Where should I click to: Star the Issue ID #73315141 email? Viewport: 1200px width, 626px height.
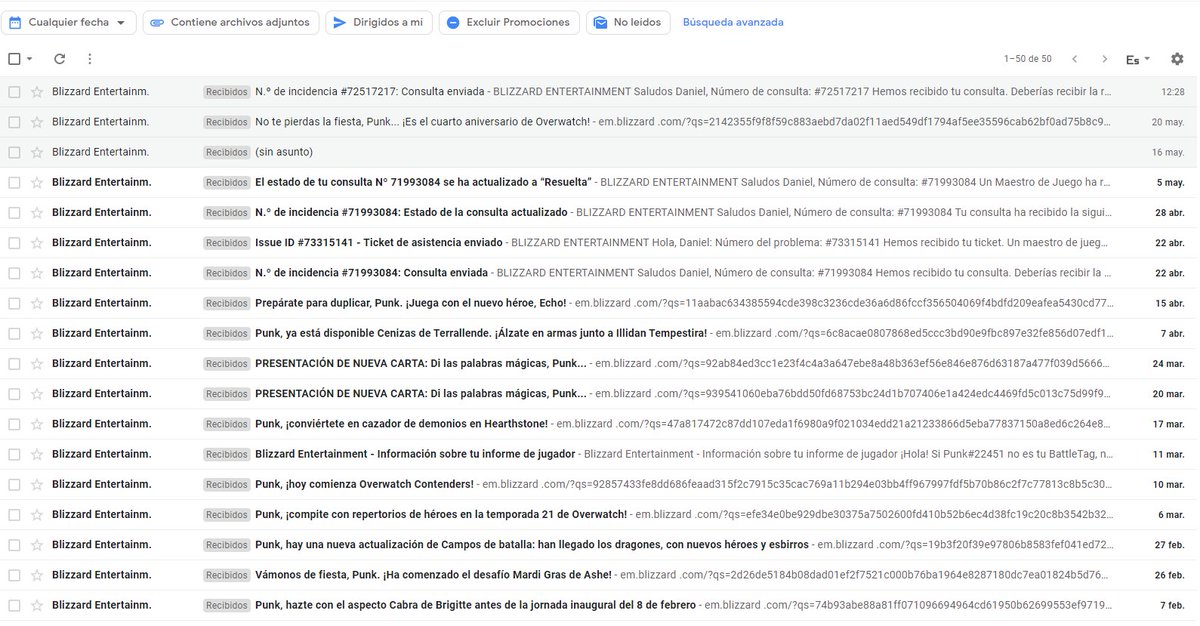[x=37, y=242]
